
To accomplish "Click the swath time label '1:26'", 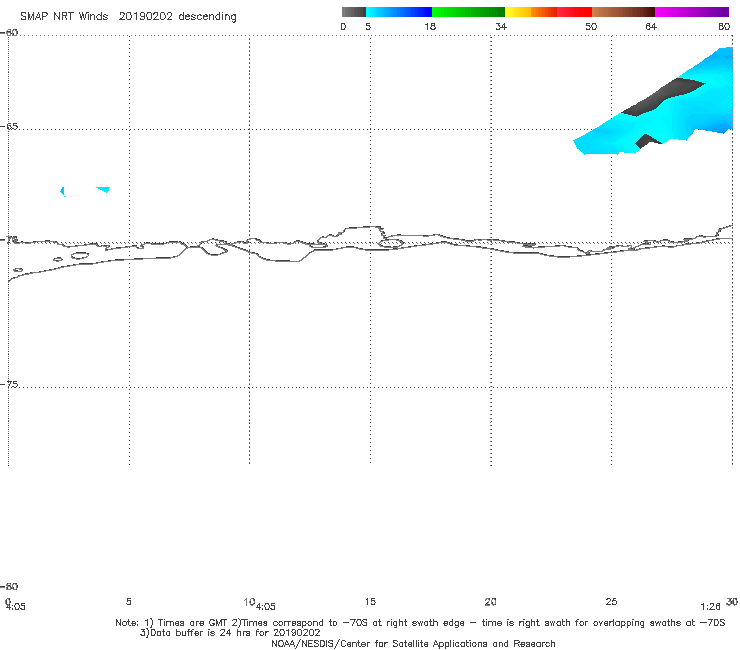I will tap(710, 607).
